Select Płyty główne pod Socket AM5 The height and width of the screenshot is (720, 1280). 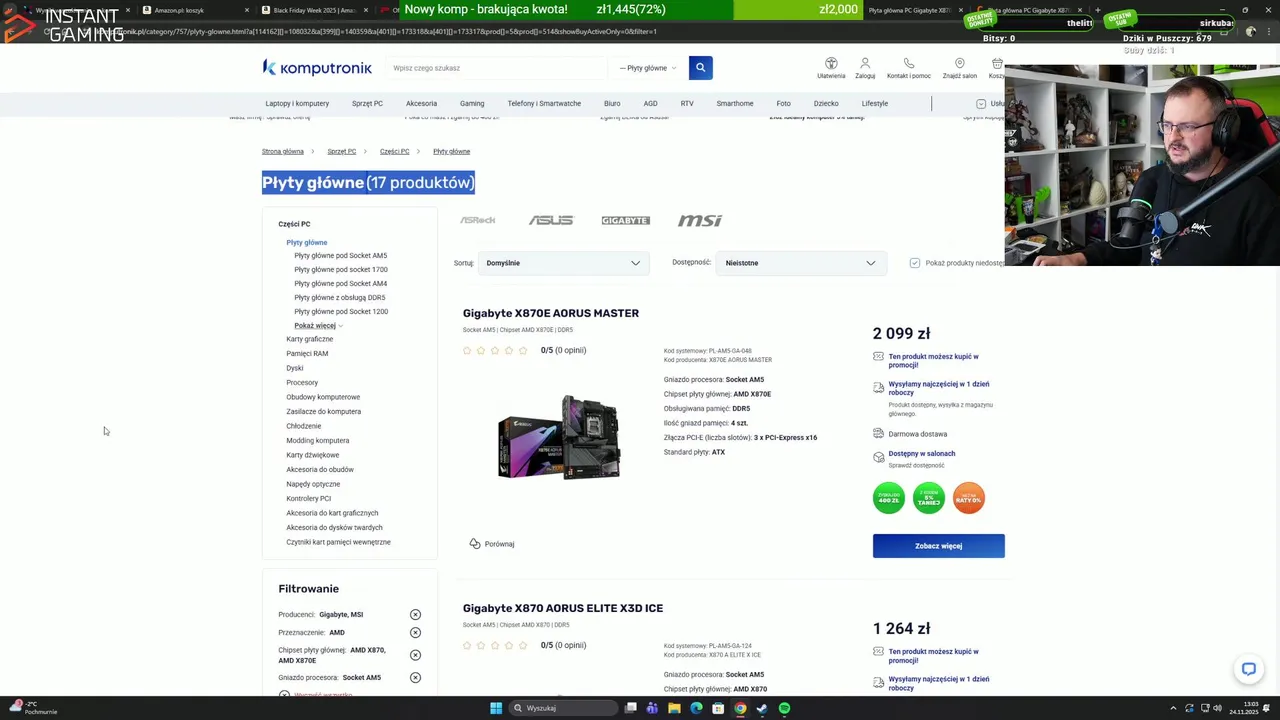[340, 256]
